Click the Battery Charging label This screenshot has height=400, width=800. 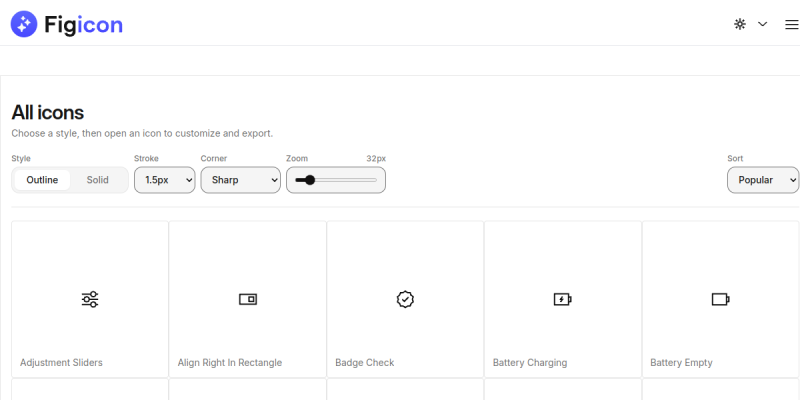coord(530,363)
